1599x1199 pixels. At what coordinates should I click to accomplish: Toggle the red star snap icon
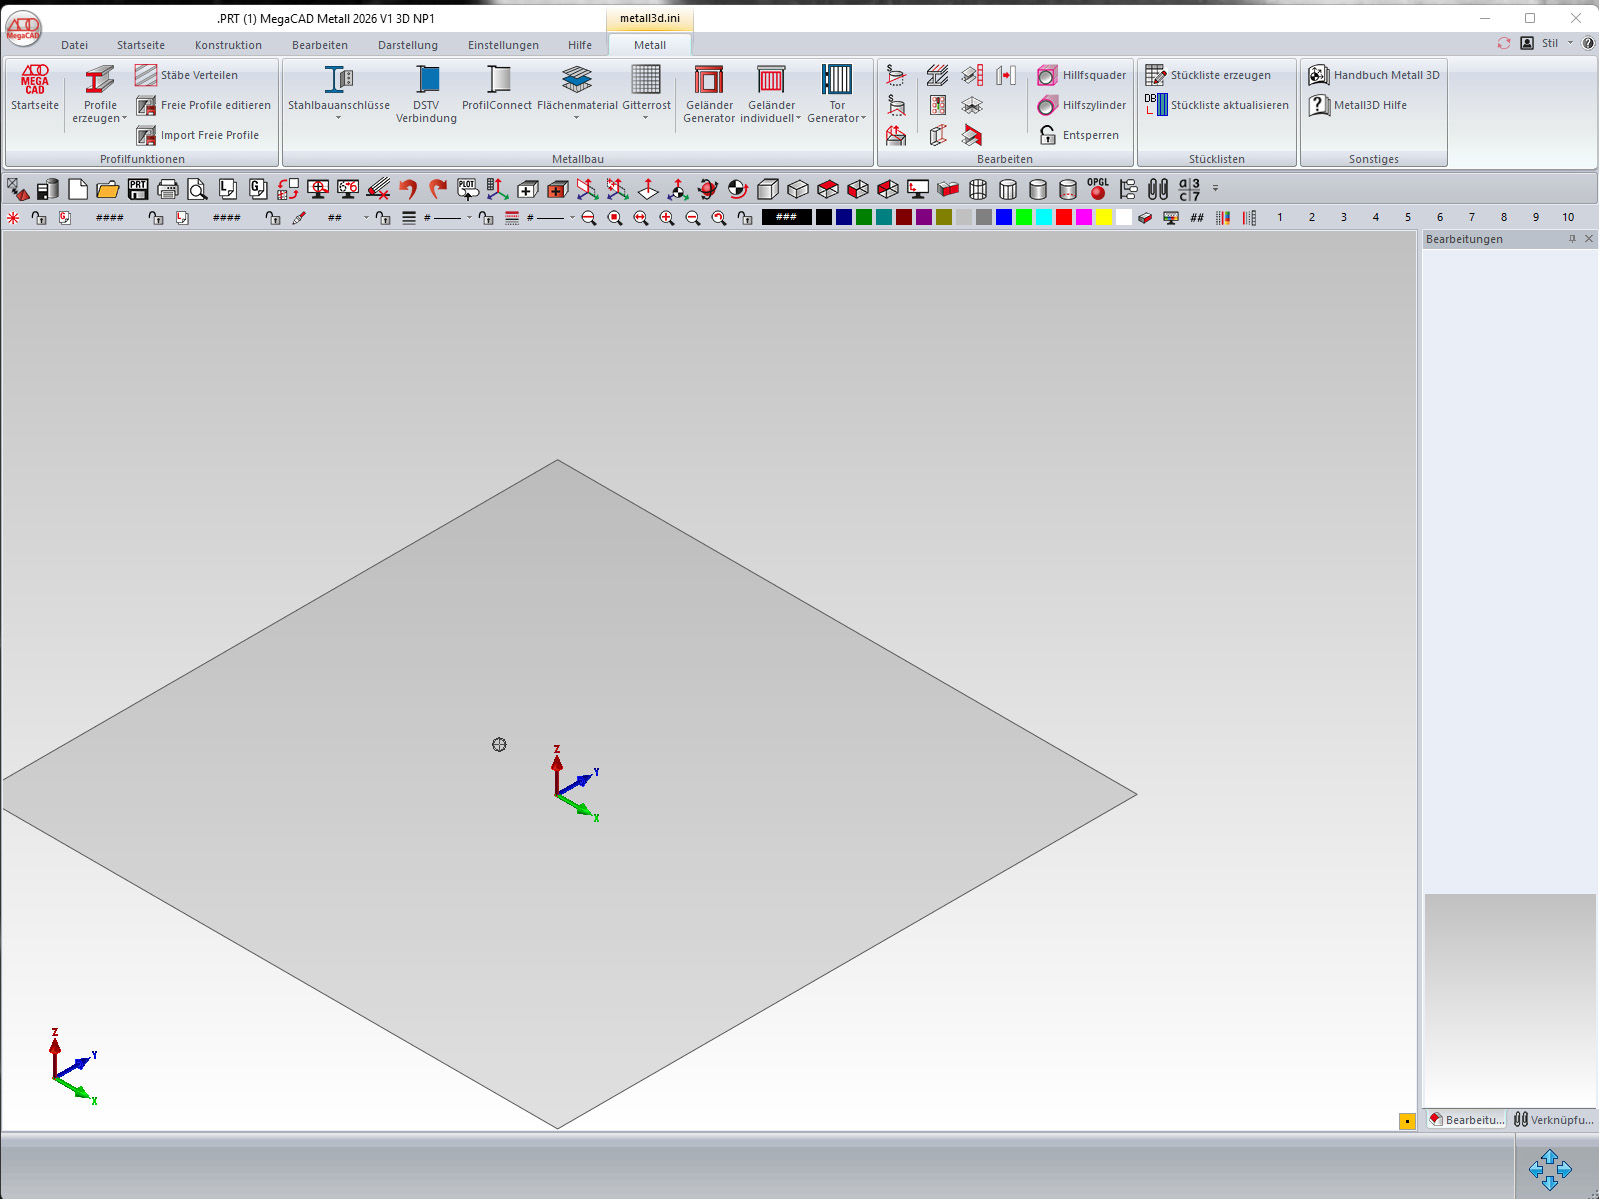pyautogui.click(x=13, y=217)
